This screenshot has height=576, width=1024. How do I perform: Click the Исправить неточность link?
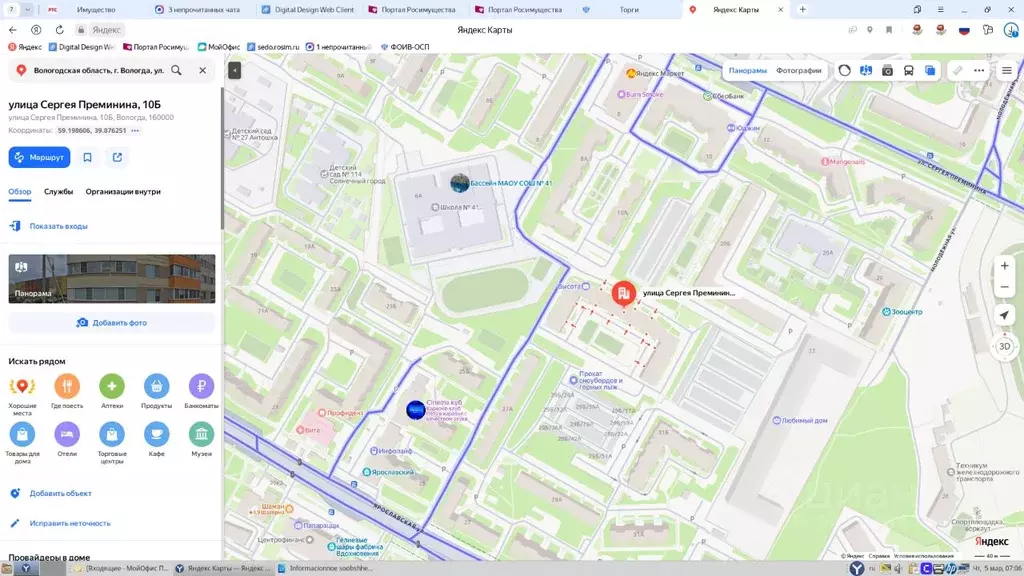pos(69,522)
